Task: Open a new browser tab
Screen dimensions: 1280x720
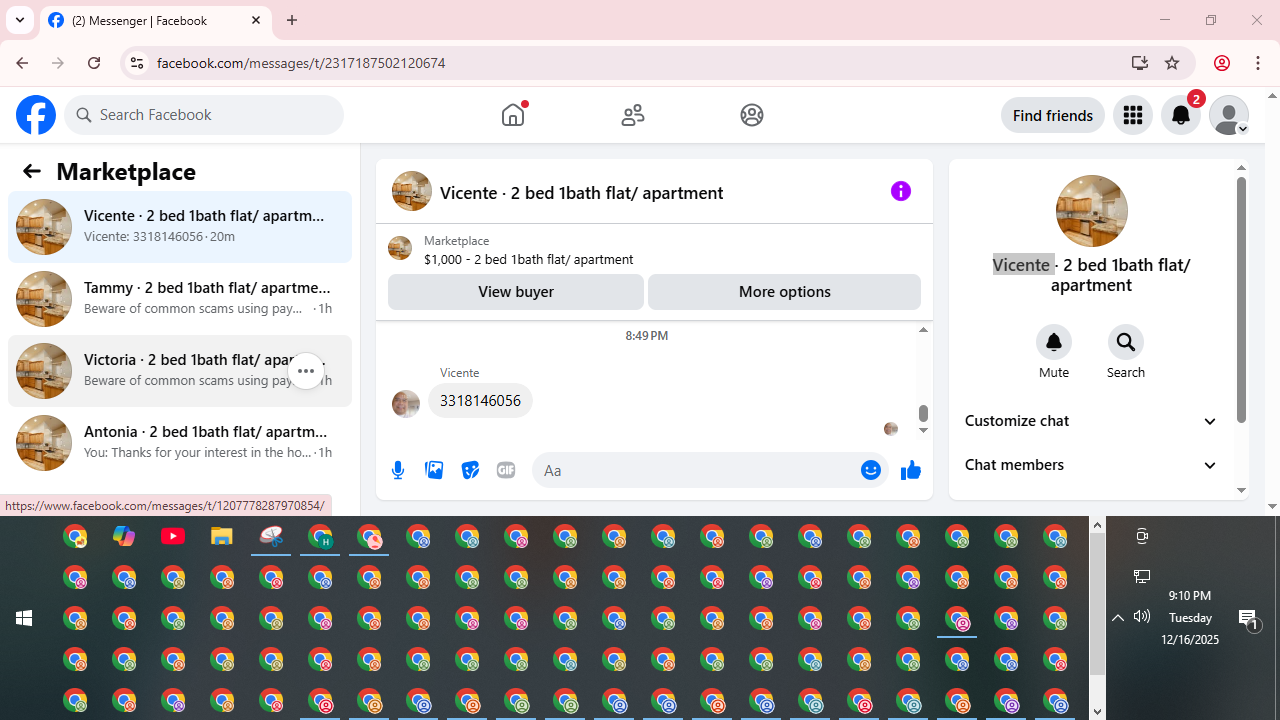Action: pos(292,20)
